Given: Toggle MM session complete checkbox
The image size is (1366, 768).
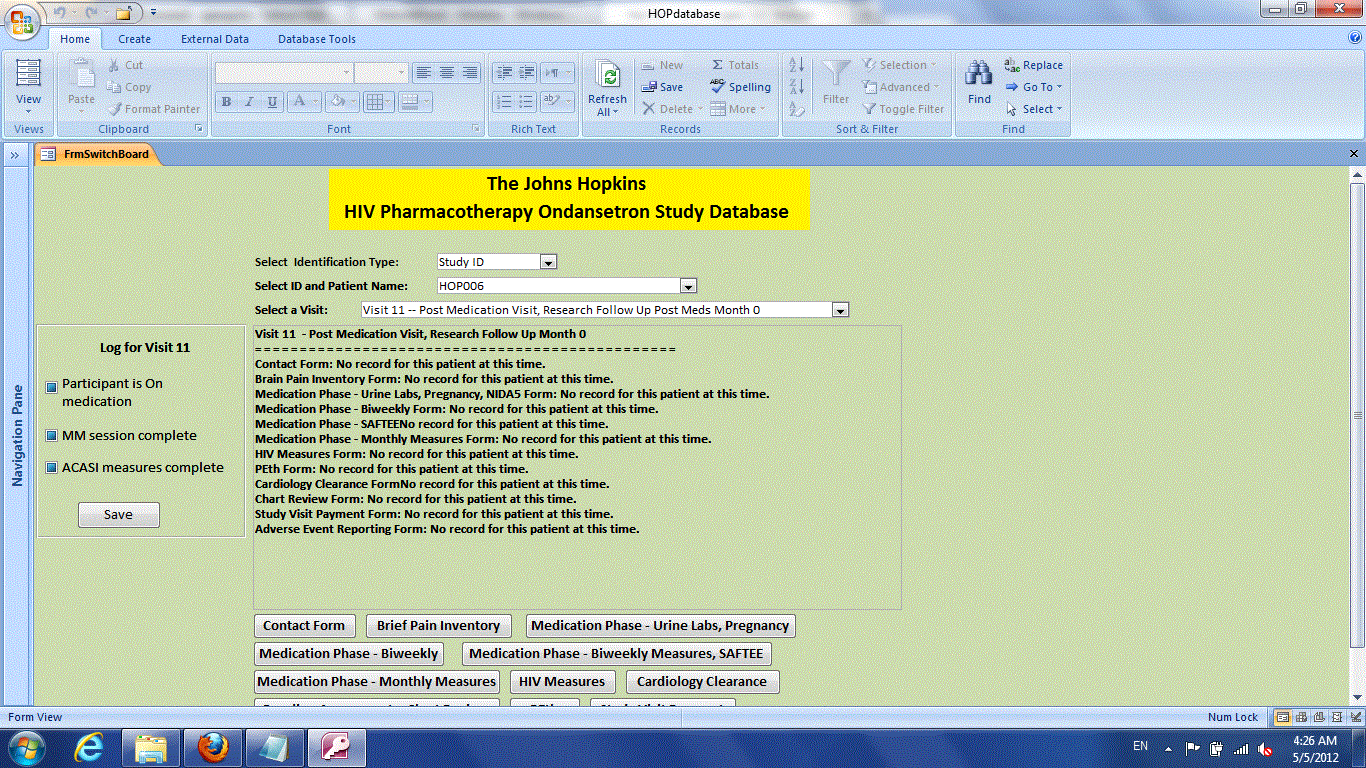Looking at the screenshot, I should click(52, 436).
